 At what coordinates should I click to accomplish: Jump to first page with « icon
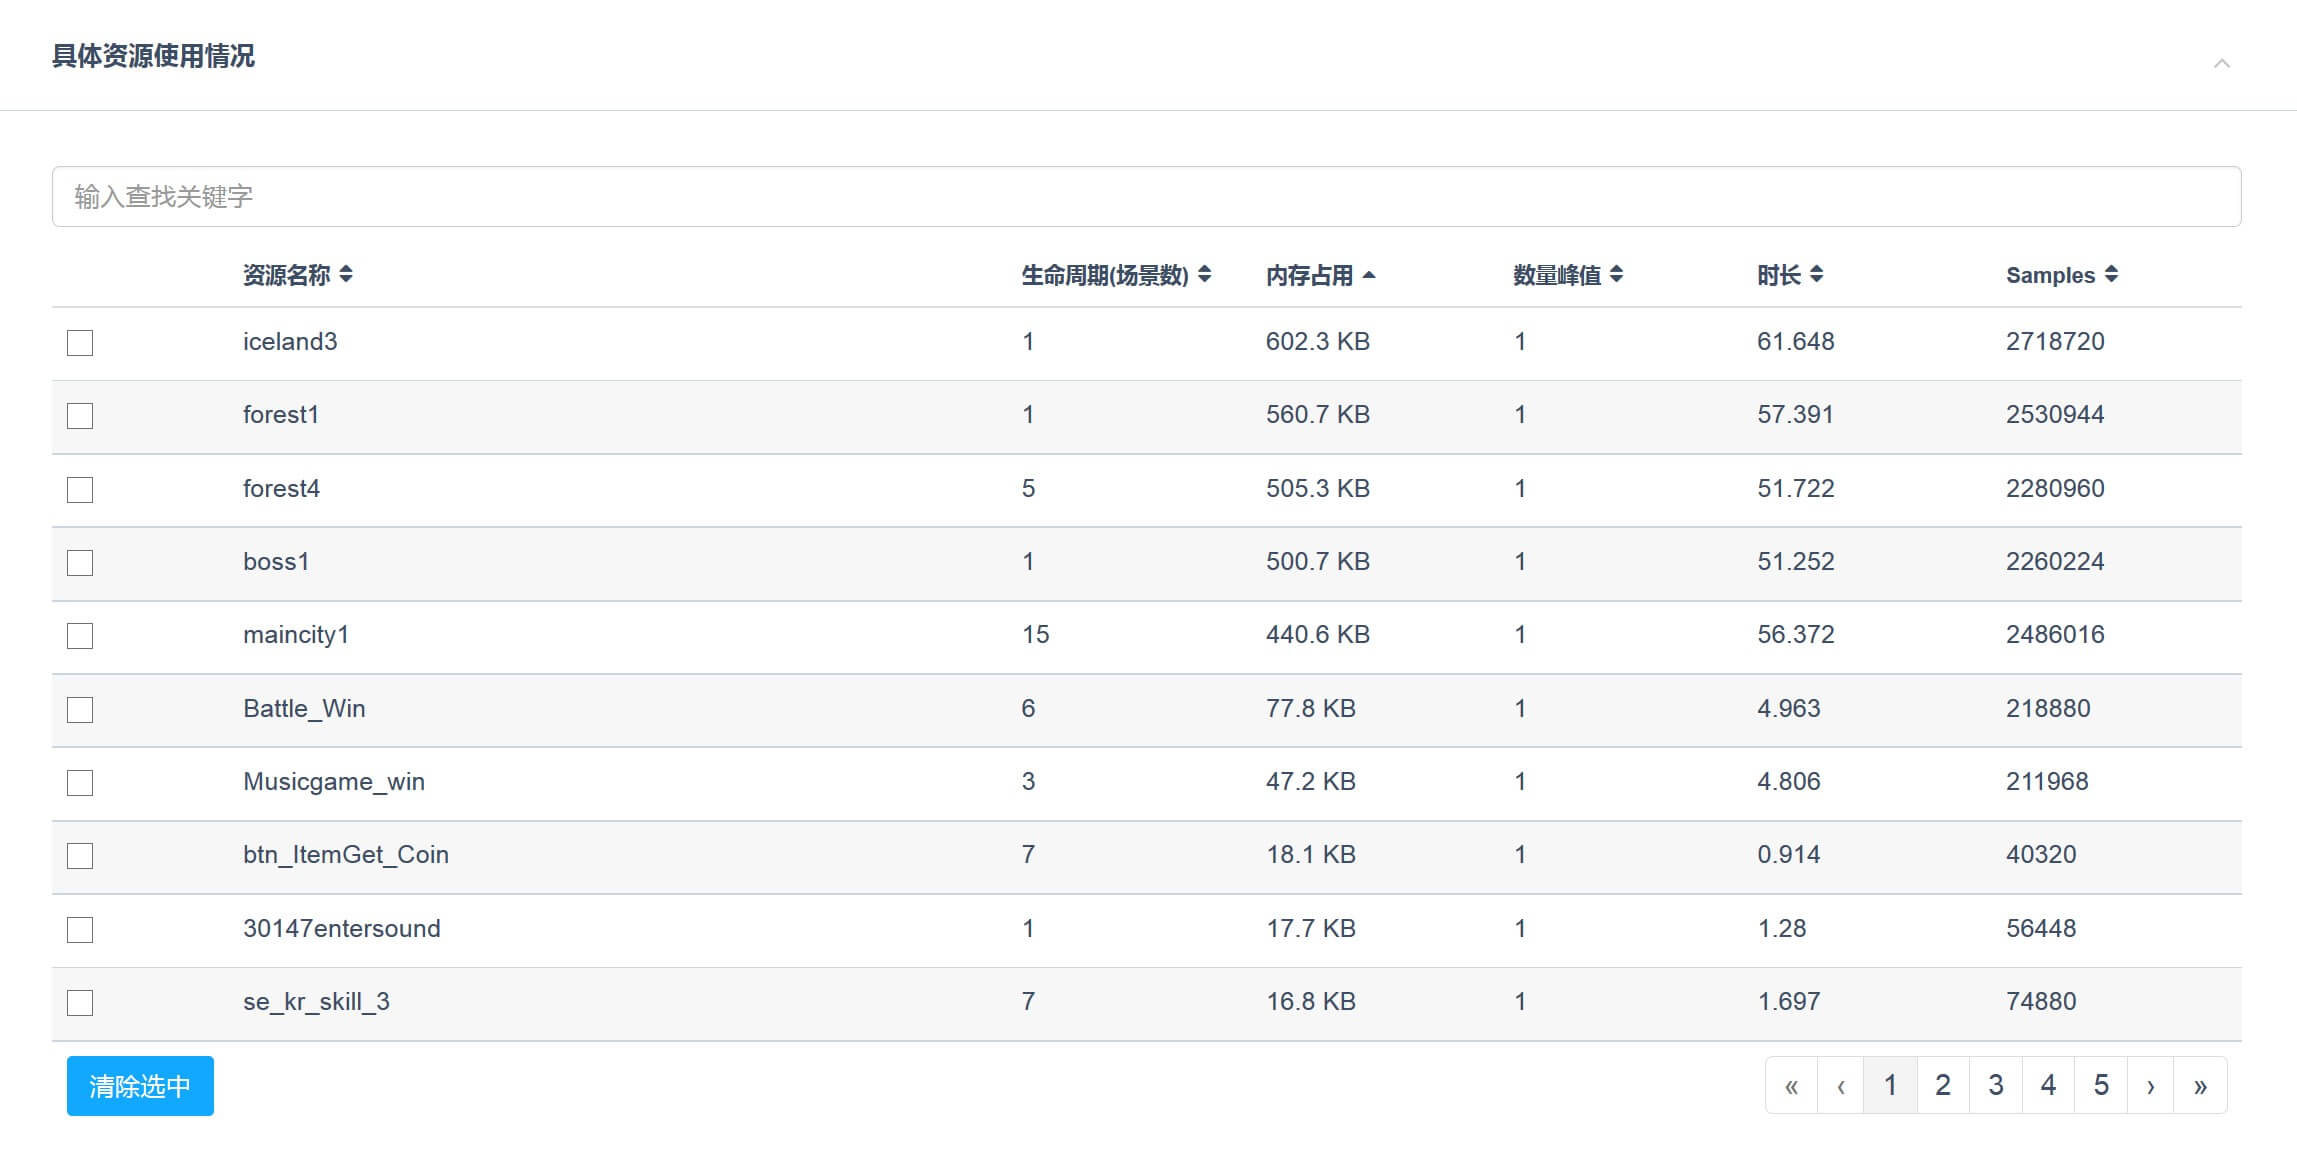pyautogui.click(x=1791, y=1086)
